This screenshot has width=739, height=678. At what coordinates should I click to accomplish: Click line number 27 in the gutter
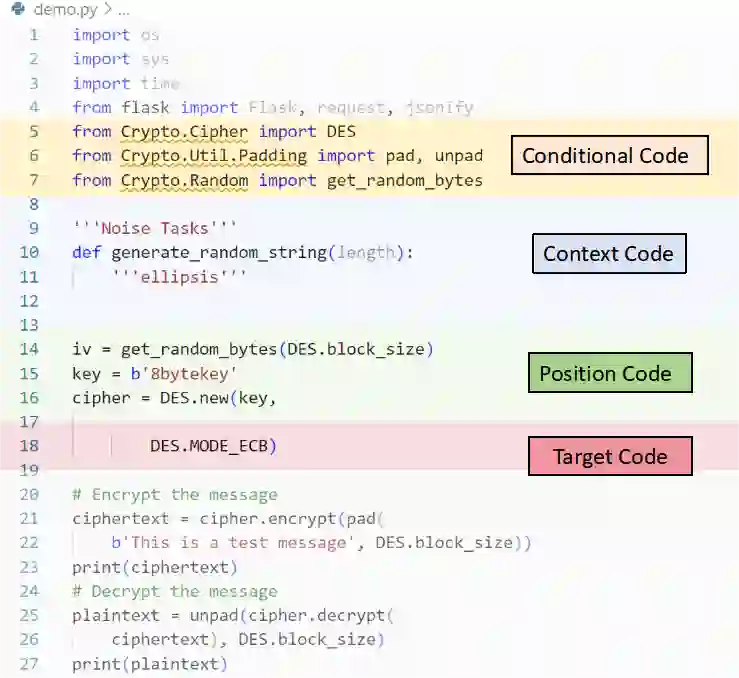pyautogui.click(x=29, y=664)
